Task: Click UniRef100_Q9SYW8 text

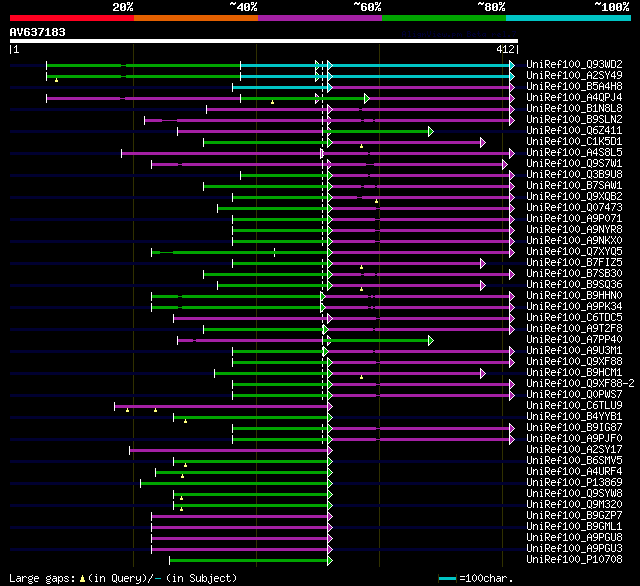Action: tap(574, 494)
